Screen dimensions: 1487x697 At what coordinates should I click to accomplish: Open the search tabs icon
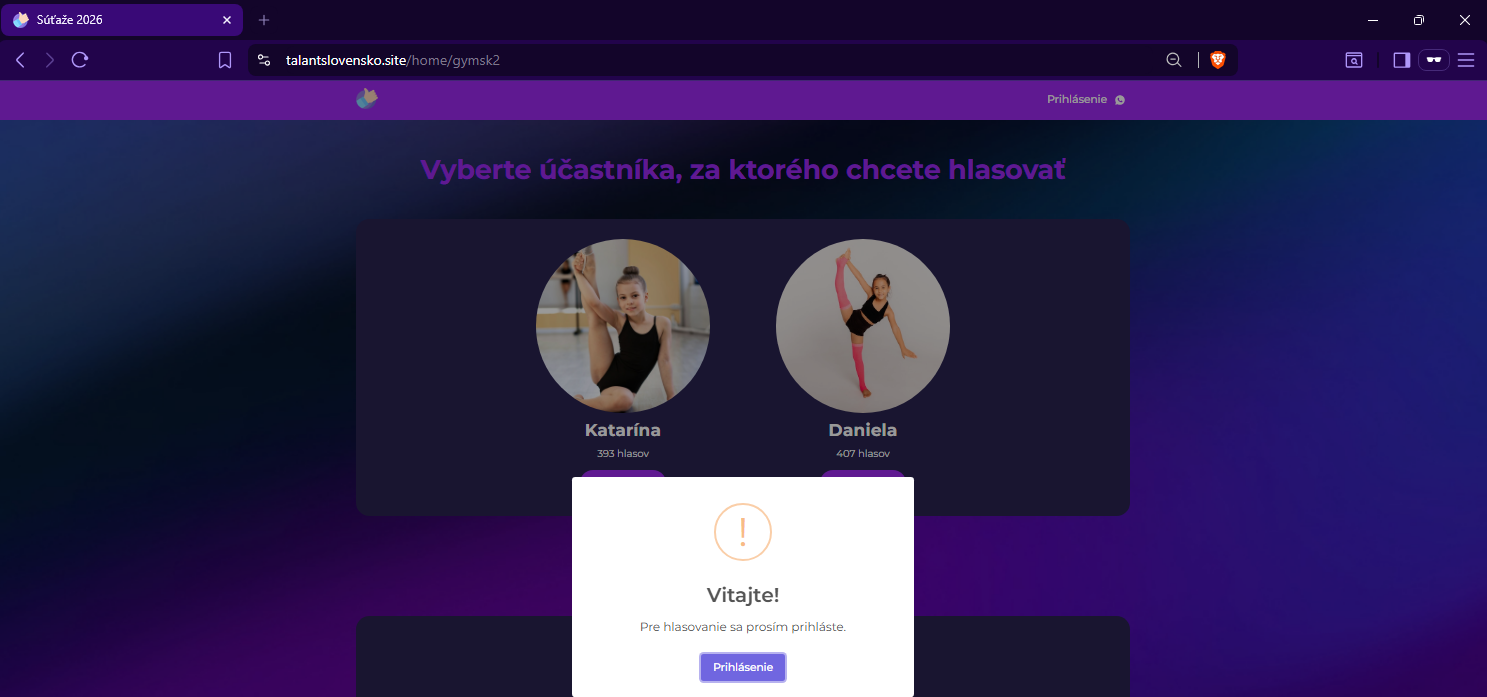coord(1353,60)
